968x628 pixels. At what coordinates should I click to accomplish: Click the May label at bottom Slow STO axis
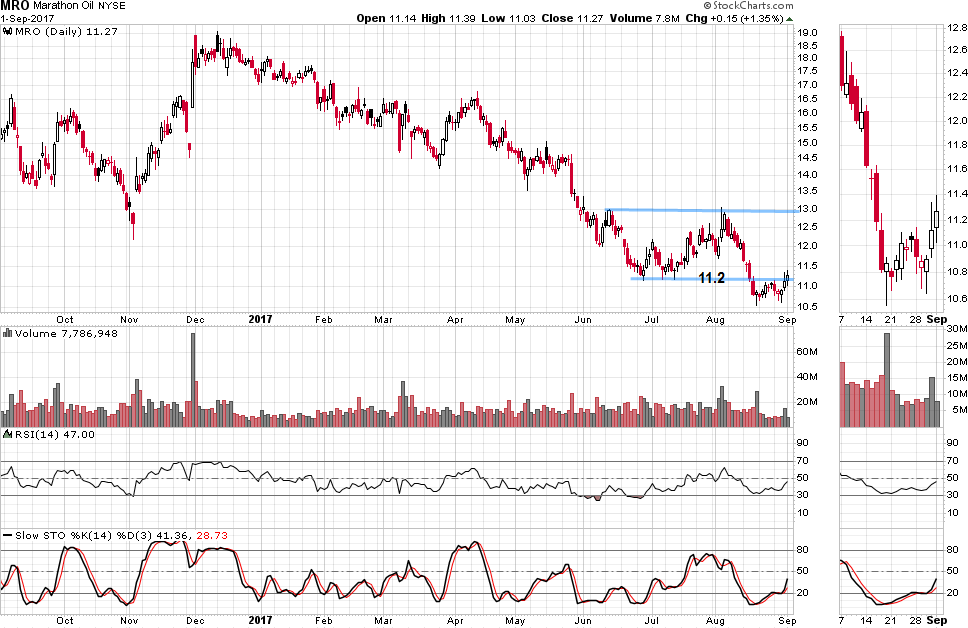(x=515, y=620)
